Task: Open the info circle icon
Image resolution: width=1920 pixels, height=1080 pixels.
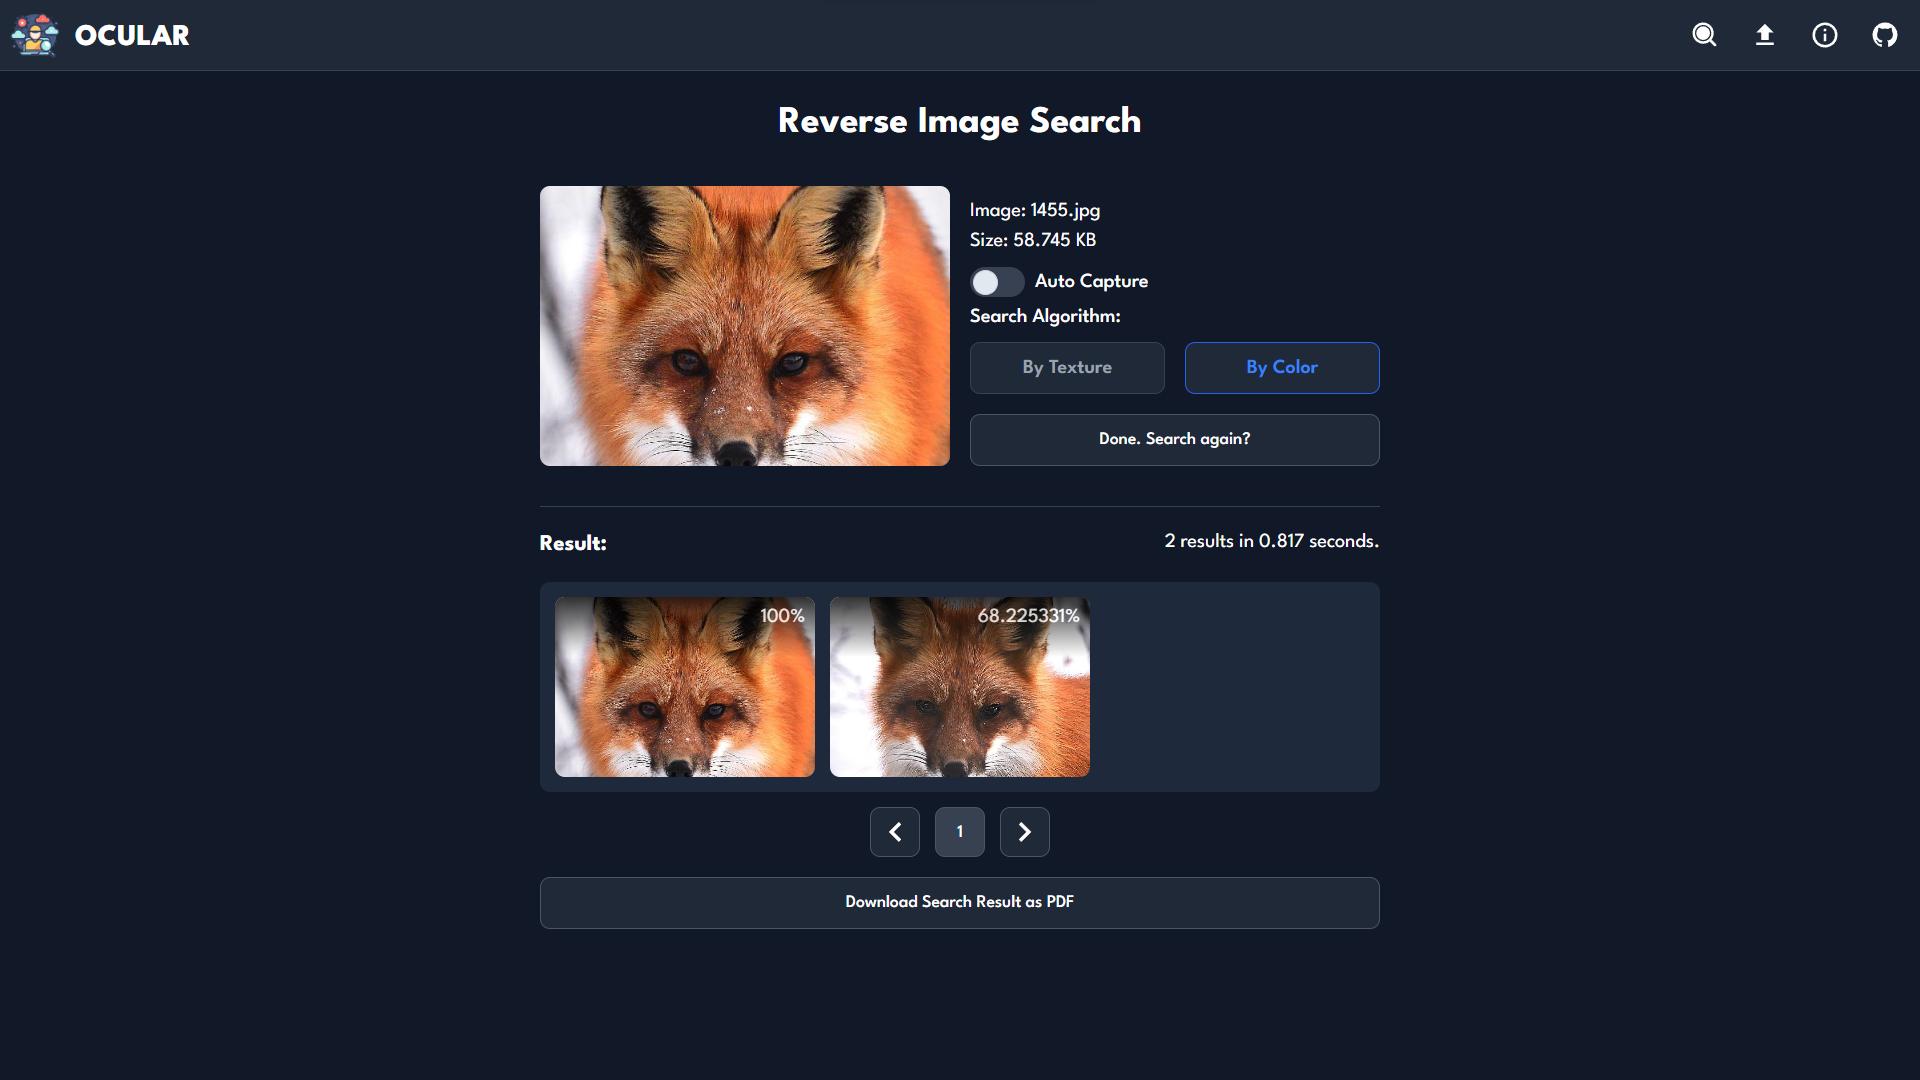Action: click(1825, 35)
